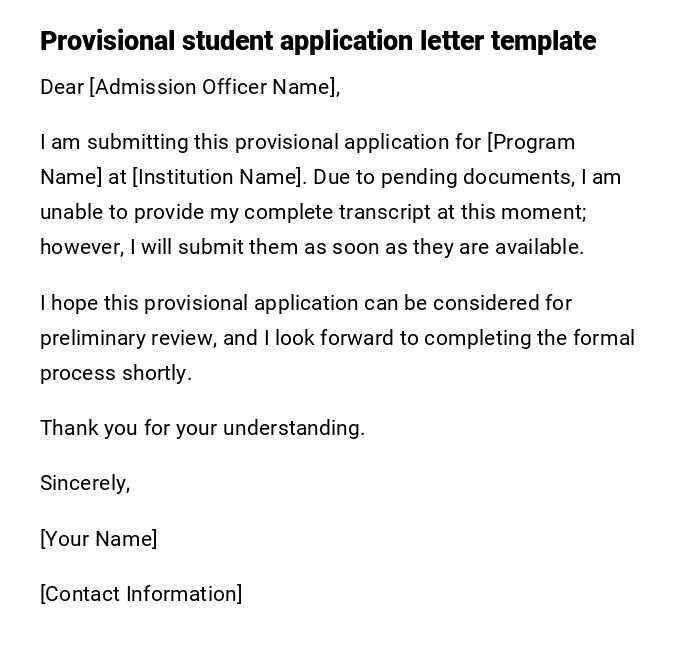
Task: Click the "Thank you for your understanding" line
Action: [x=202, y=428]
